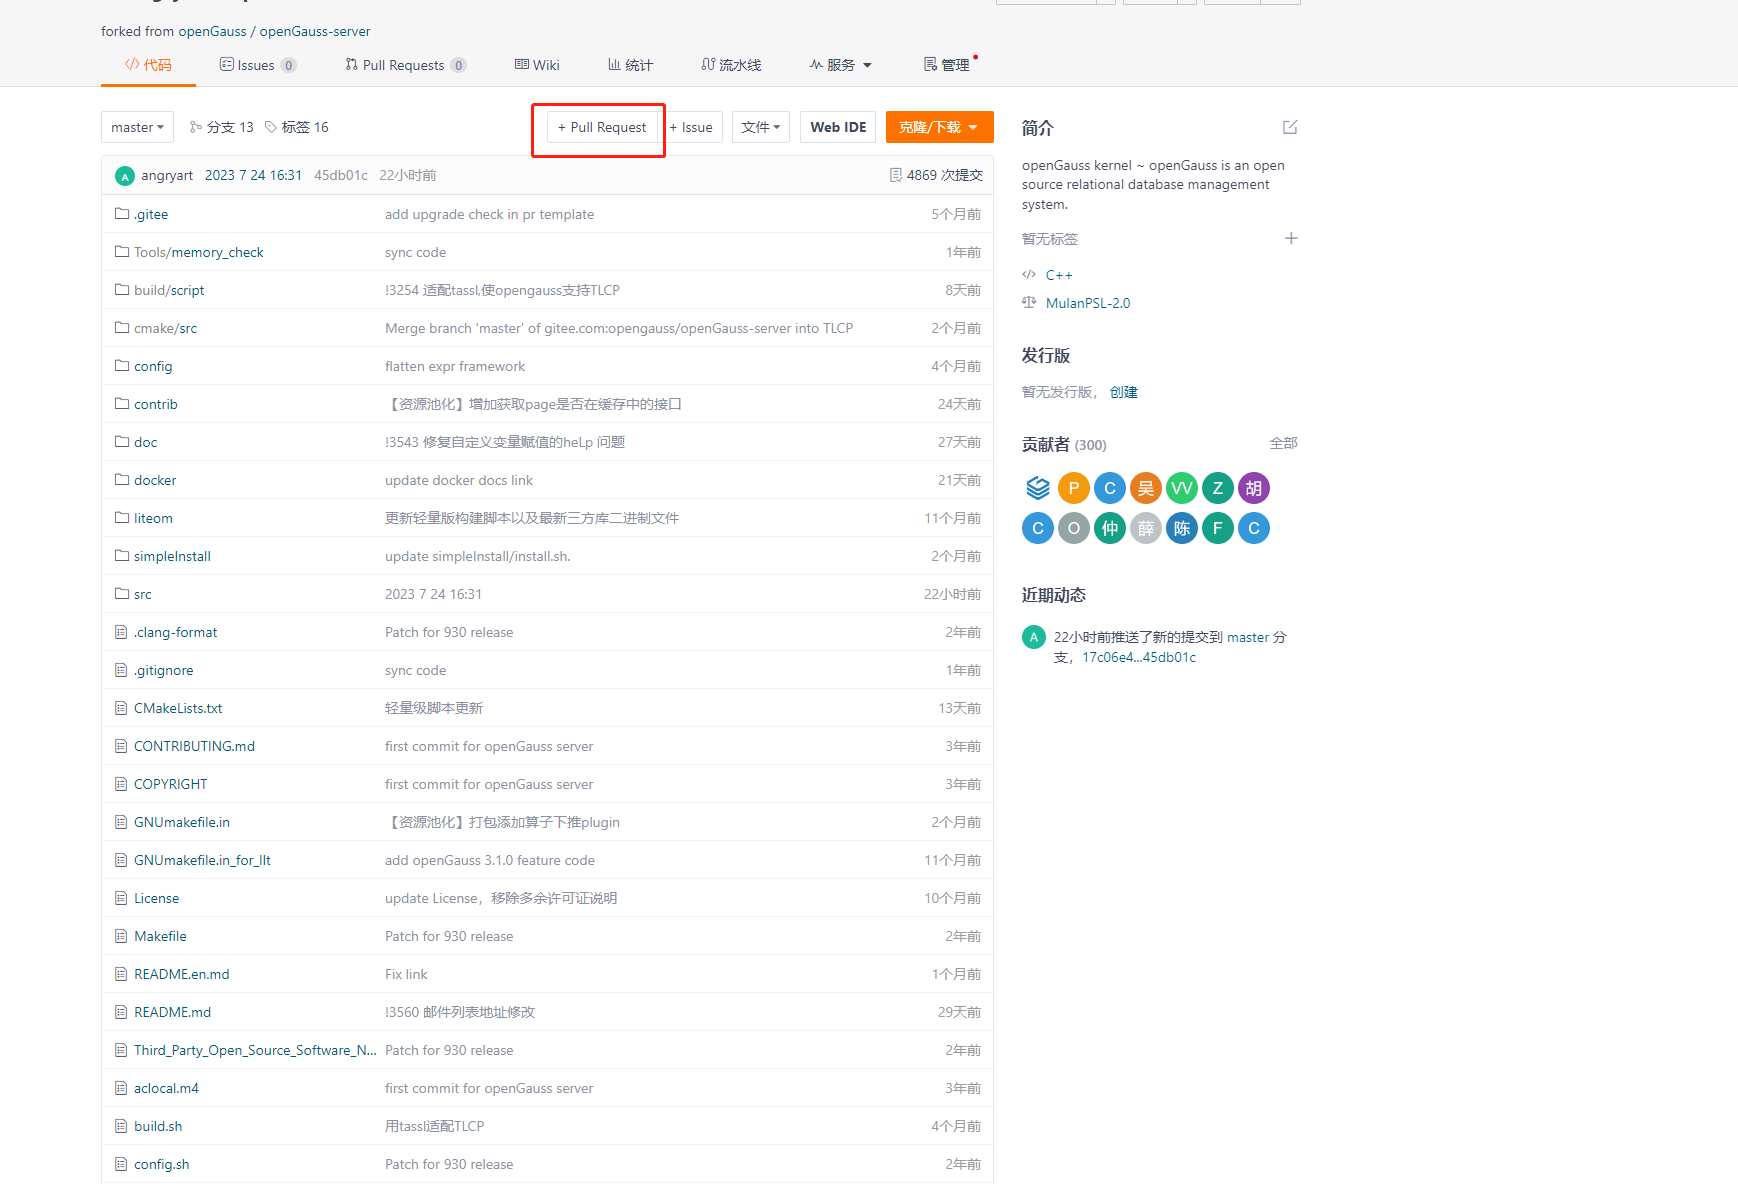Click the A avatar under 近期动态
Viewport: 1738px width, 1184px height.
[1034, 637]
